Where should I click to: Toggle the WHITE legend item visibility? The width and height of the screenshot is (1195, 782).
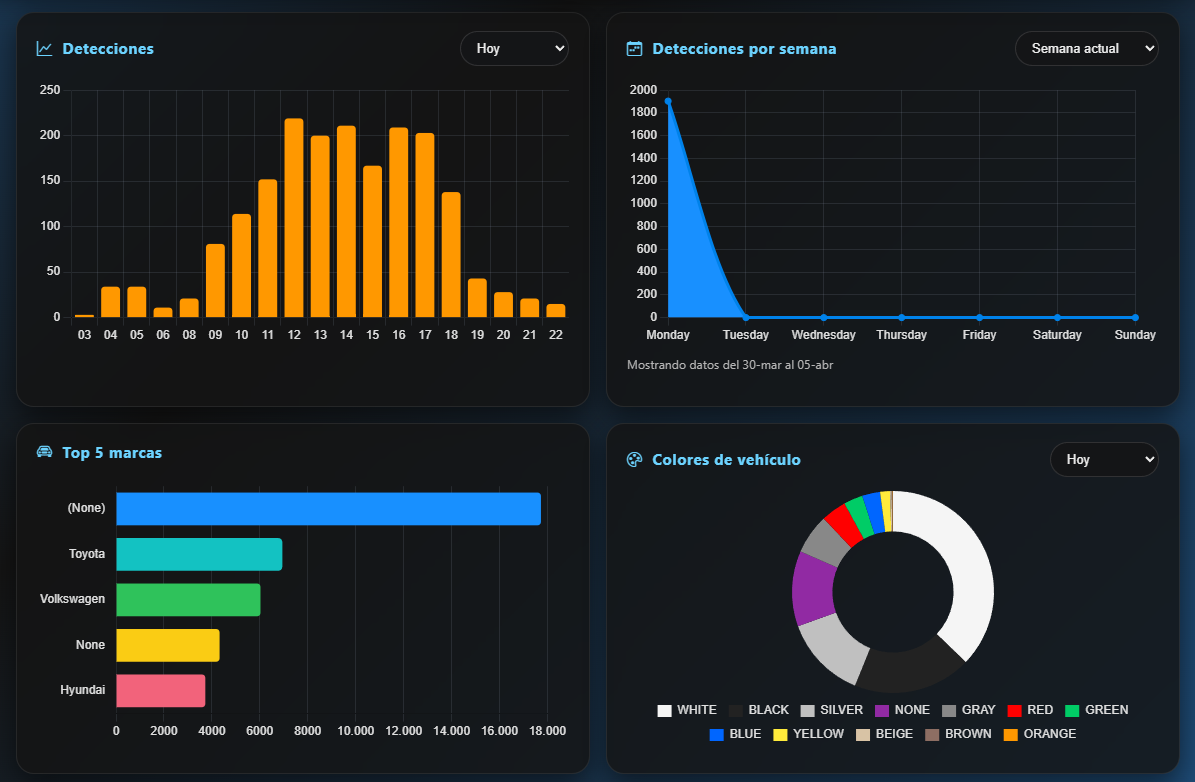pos(687,710)
